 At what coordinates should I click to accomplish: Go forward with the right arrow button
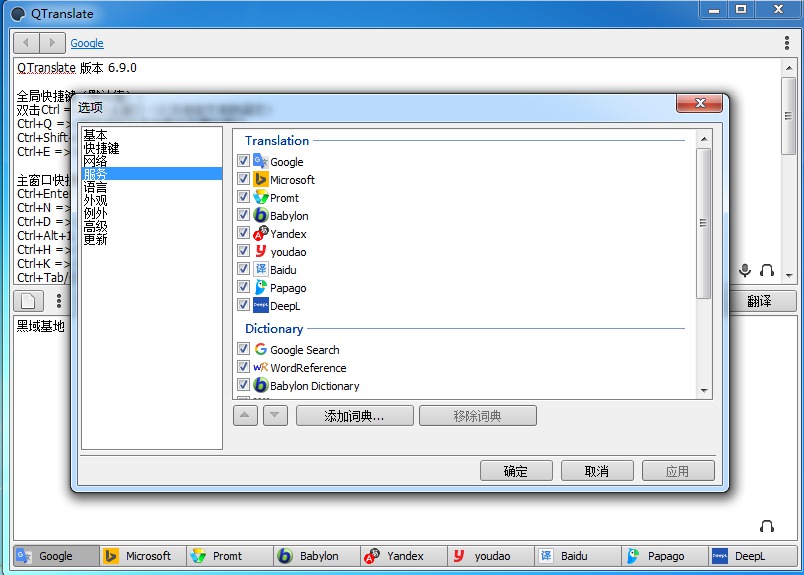pos(52,43)
